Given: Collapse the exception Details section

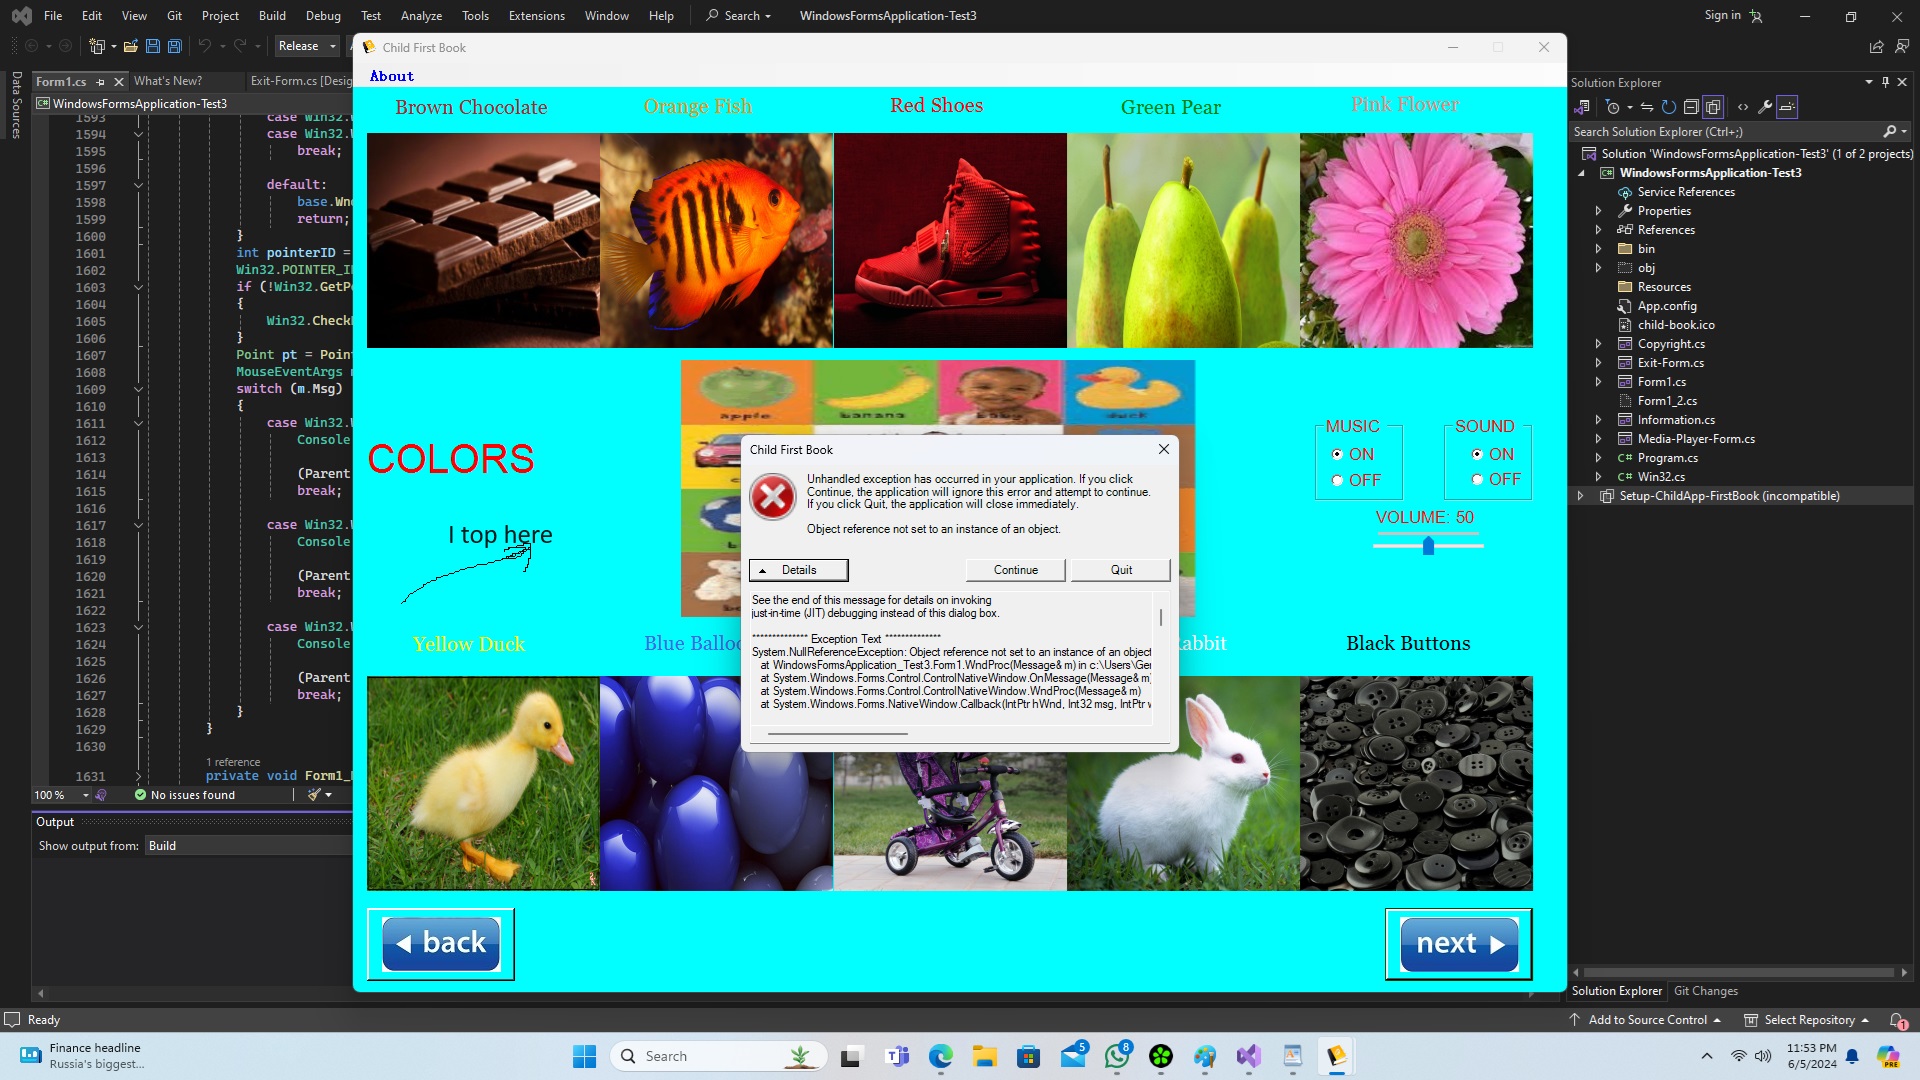Looking at the screenshot, I should [x=798, y=570].
